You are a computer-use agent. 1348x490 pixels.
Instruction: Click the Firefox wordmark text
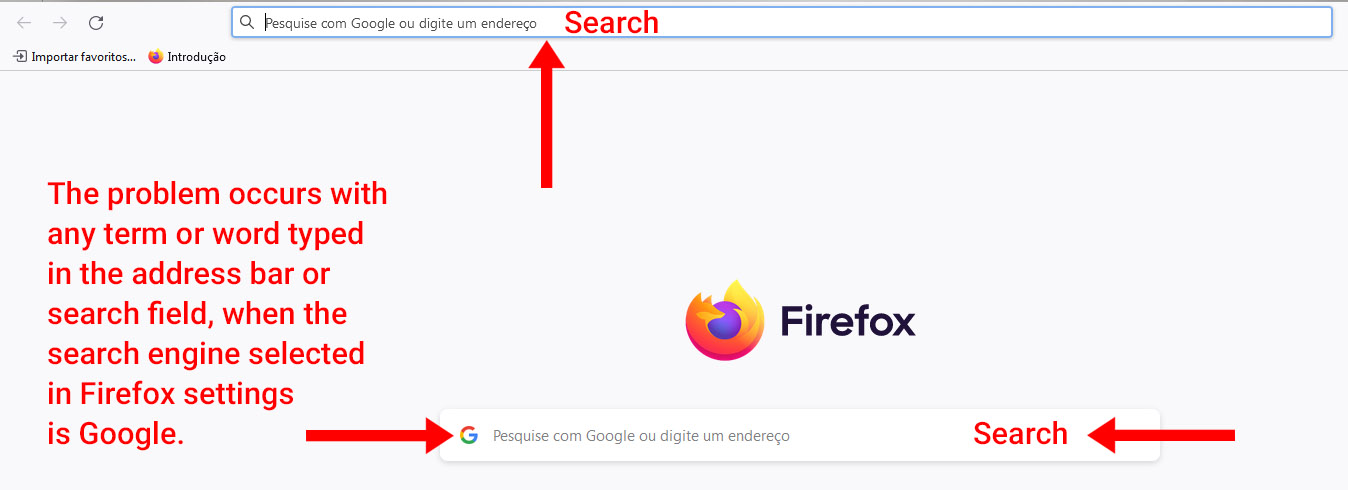848,321
